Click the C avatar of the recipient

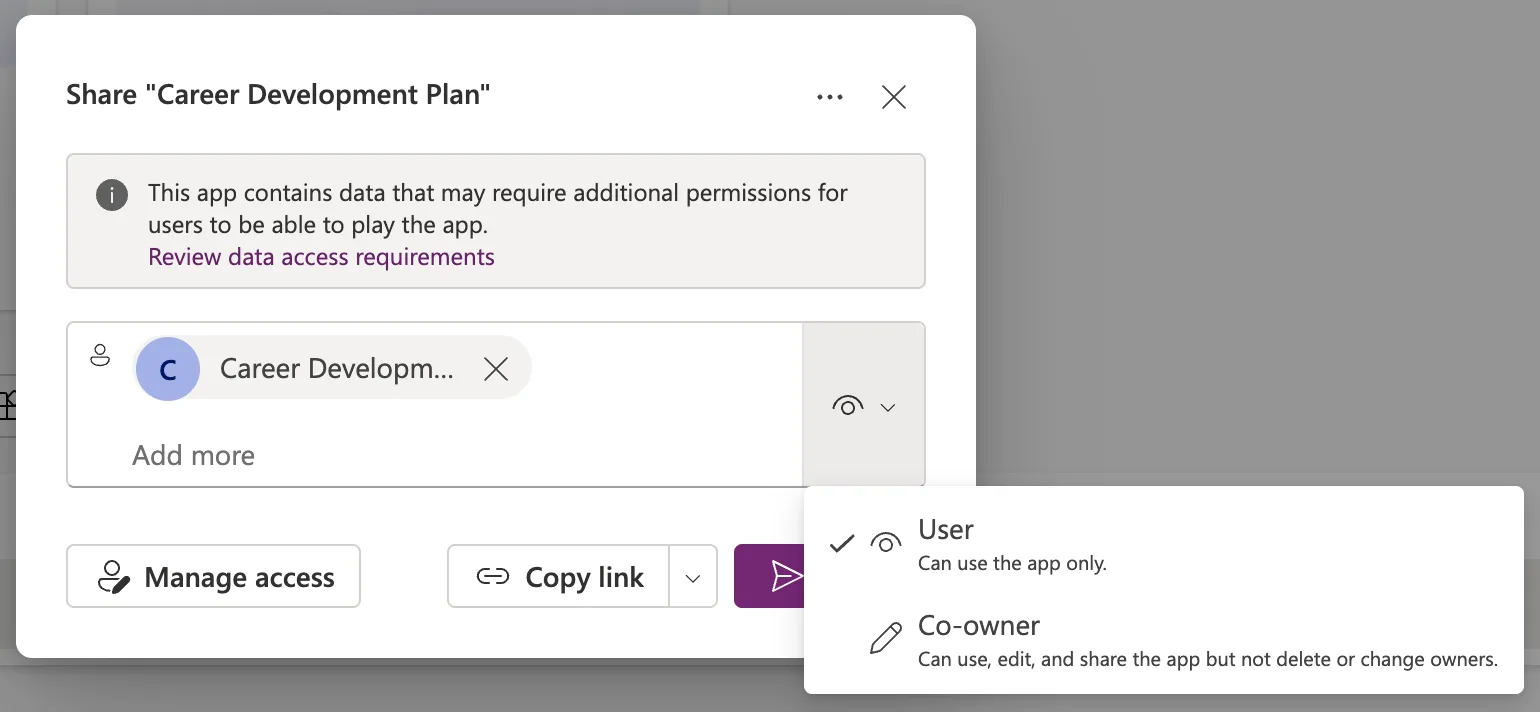[168, 369]
